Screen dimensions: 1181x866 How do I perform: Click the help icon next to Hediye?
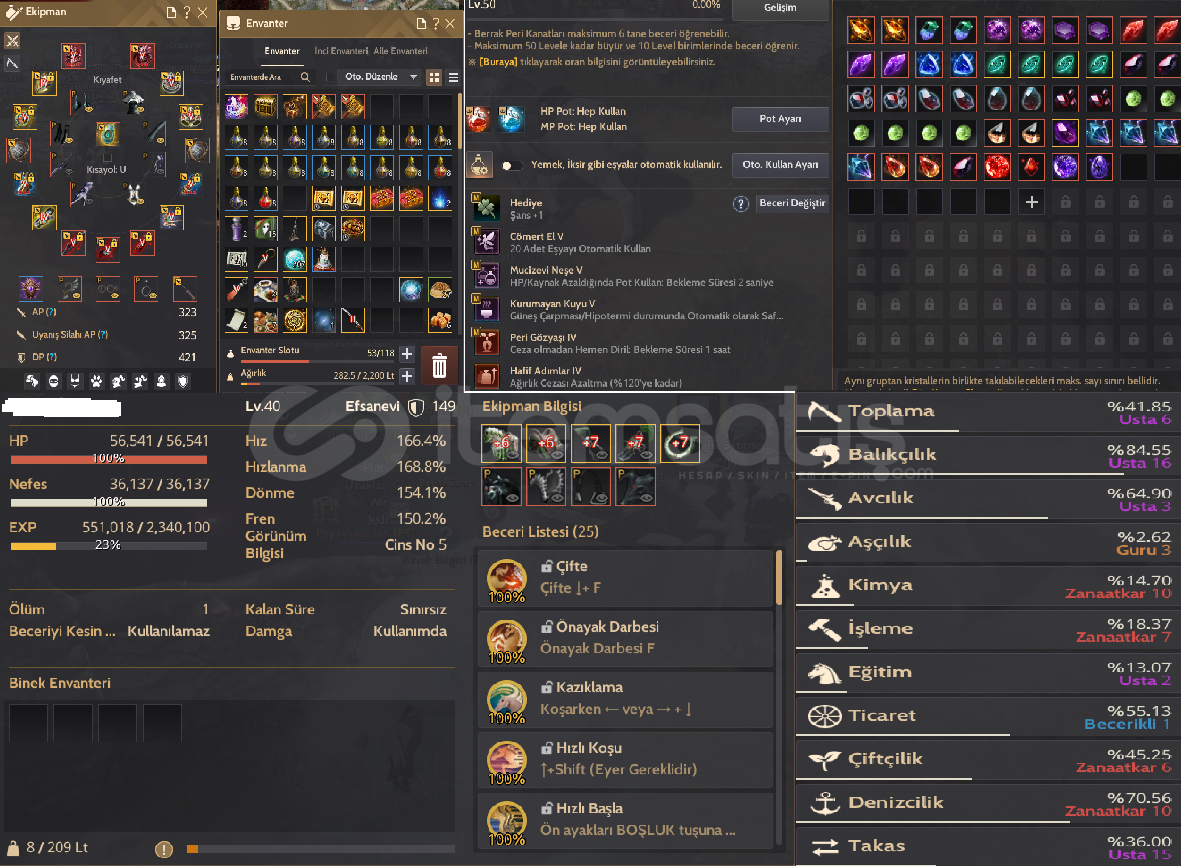tap(741, 203)
